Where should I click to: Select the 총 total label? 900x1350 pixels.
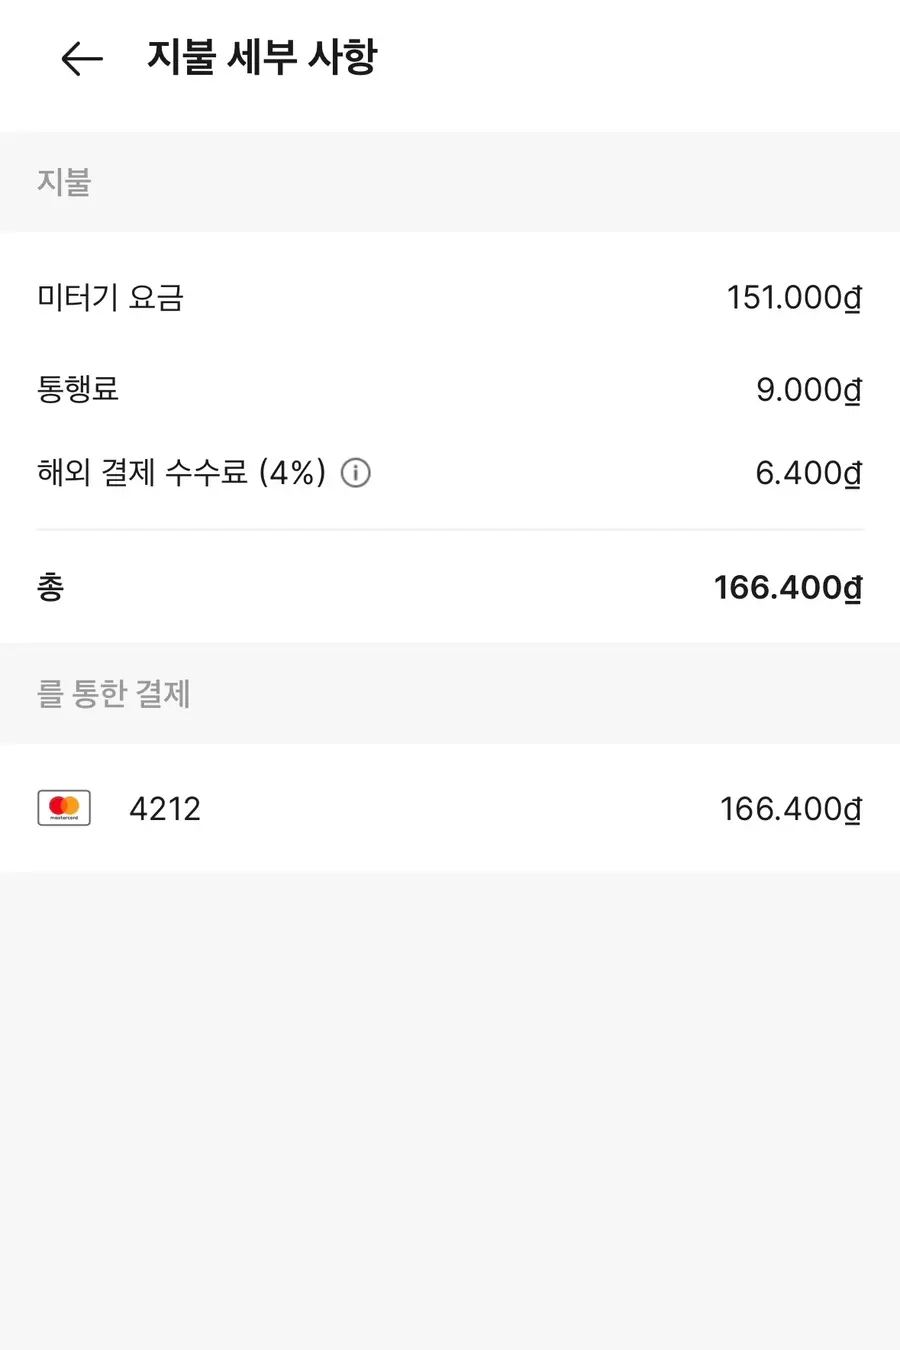click(51, 587)
